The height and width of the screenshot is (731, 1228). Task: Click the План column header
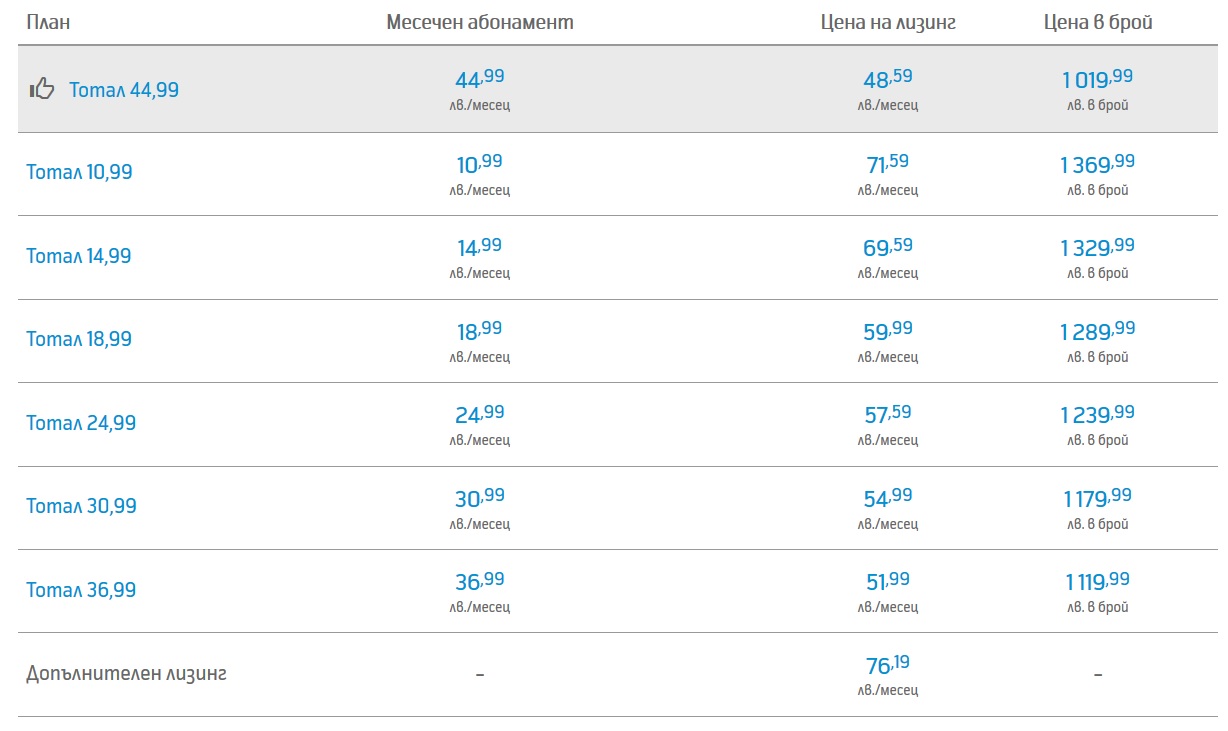pyautogui.click(x=48, y=22)
